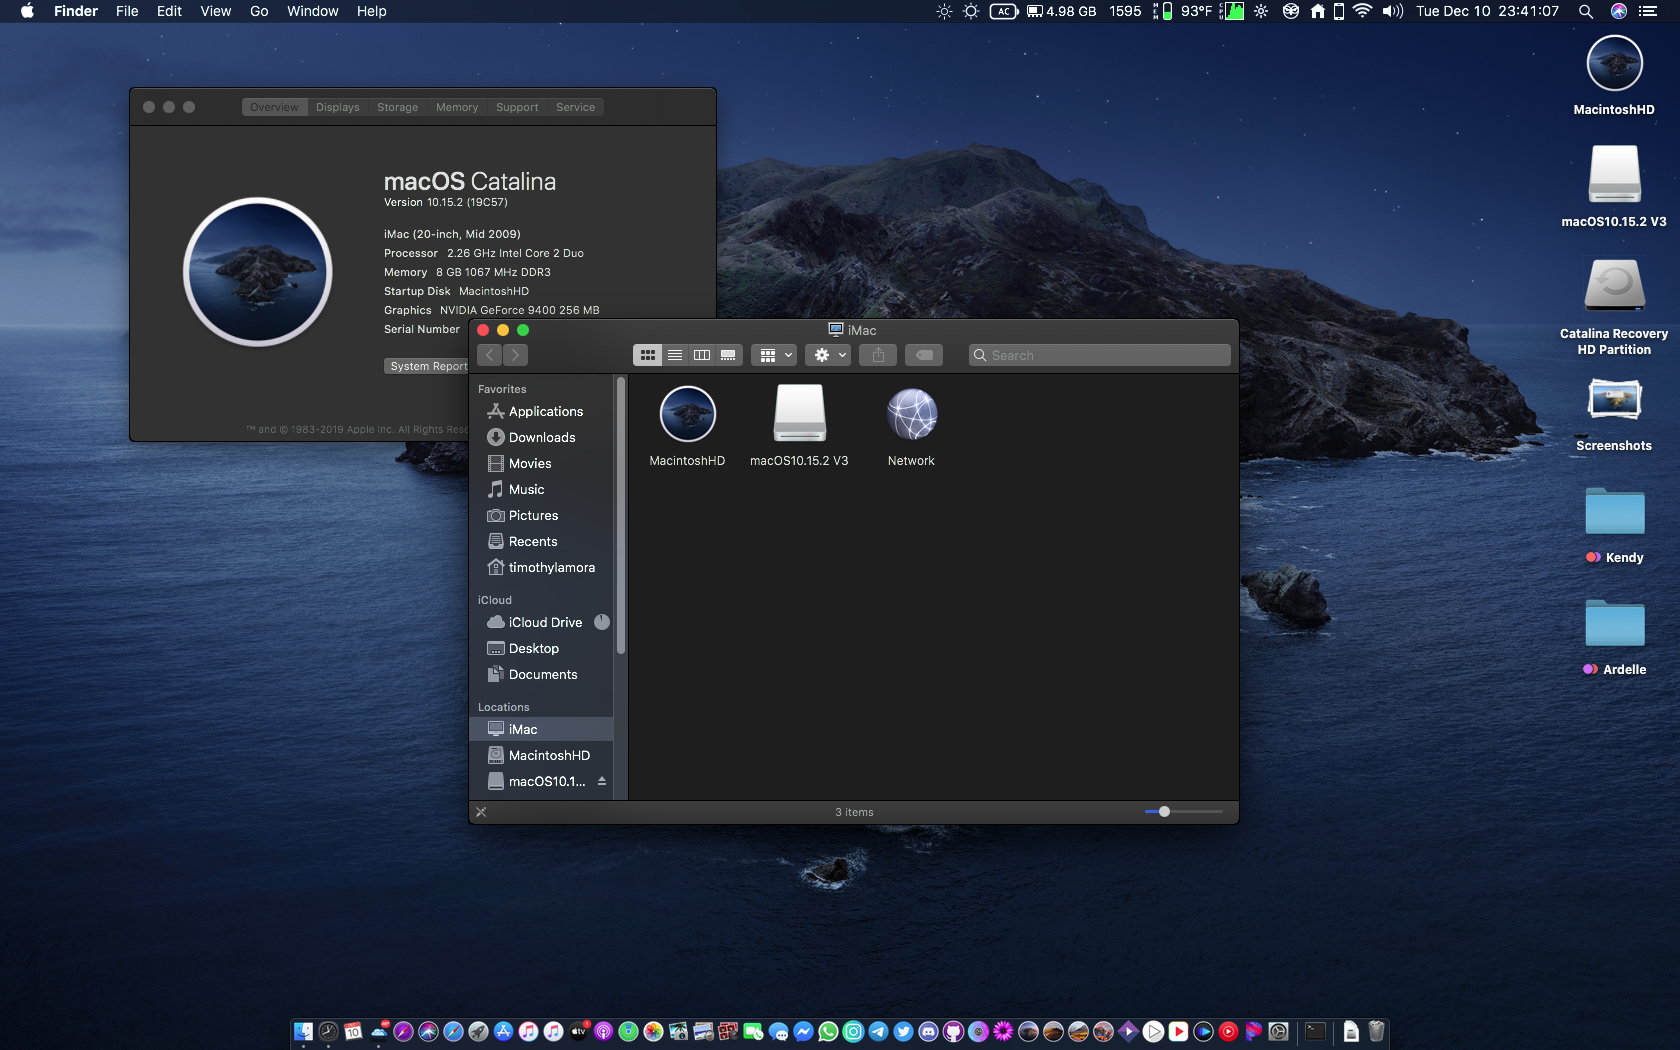Image resolution: width=1680 pixels, height=1050 pixels.
Task: Select macOS10.15.2 V3 drive in Finder
Action: [799, 426]
